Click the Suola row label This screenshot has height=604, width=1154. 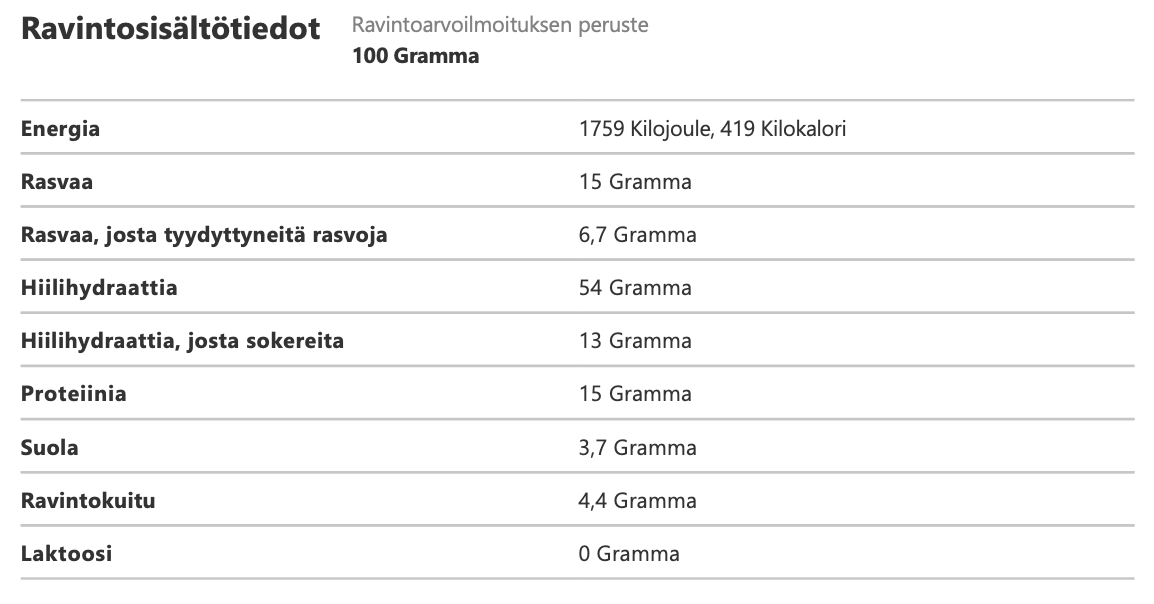pyautogui.click(x=49, y=447)
